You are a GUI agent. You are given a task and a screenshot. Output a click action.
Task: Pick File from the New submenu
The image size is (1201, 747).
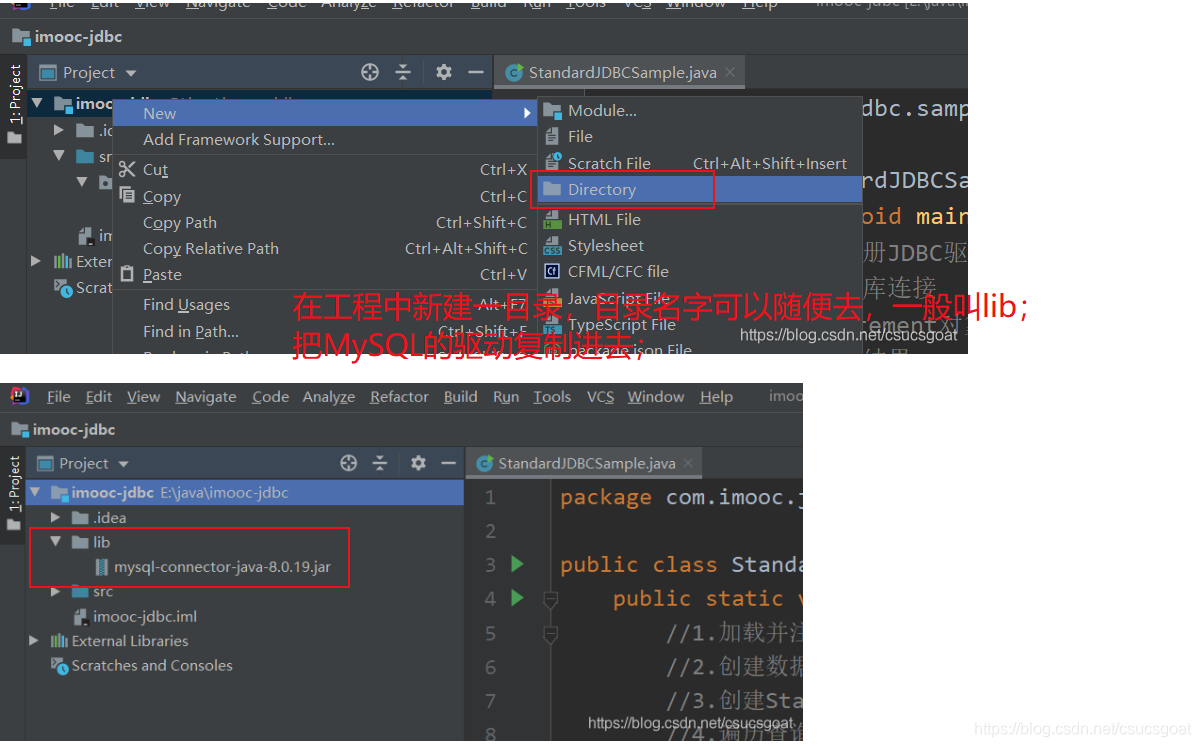point(580,136)
